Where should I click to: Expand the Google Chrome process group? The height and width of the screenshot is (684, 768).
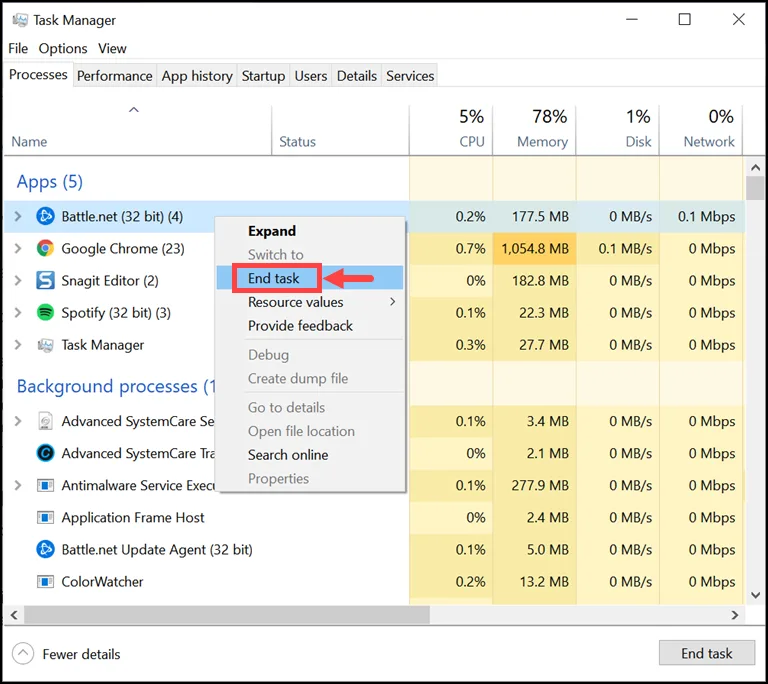pos(18,248)
